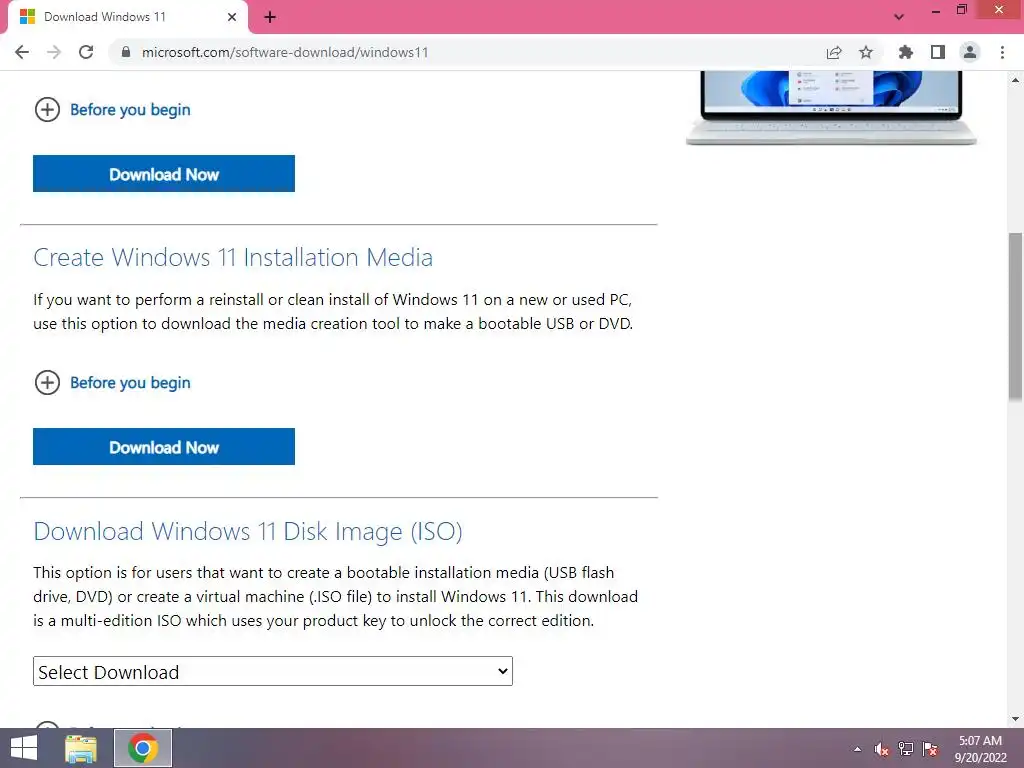Viewport: 1024px width, 768px height.
Task: Select the Download Windows 11 tab
Action: (127, 17)
